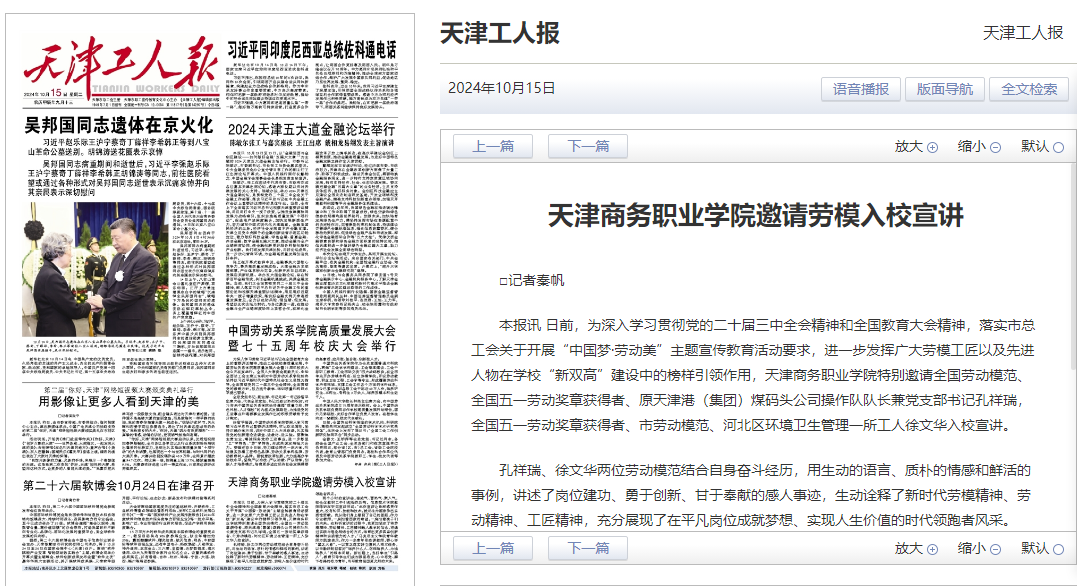Screen dimensions: 1077x586
Task: Open the 吴邦国同志遗体在京火化 headline on the page
Action: tap(118, 125)
